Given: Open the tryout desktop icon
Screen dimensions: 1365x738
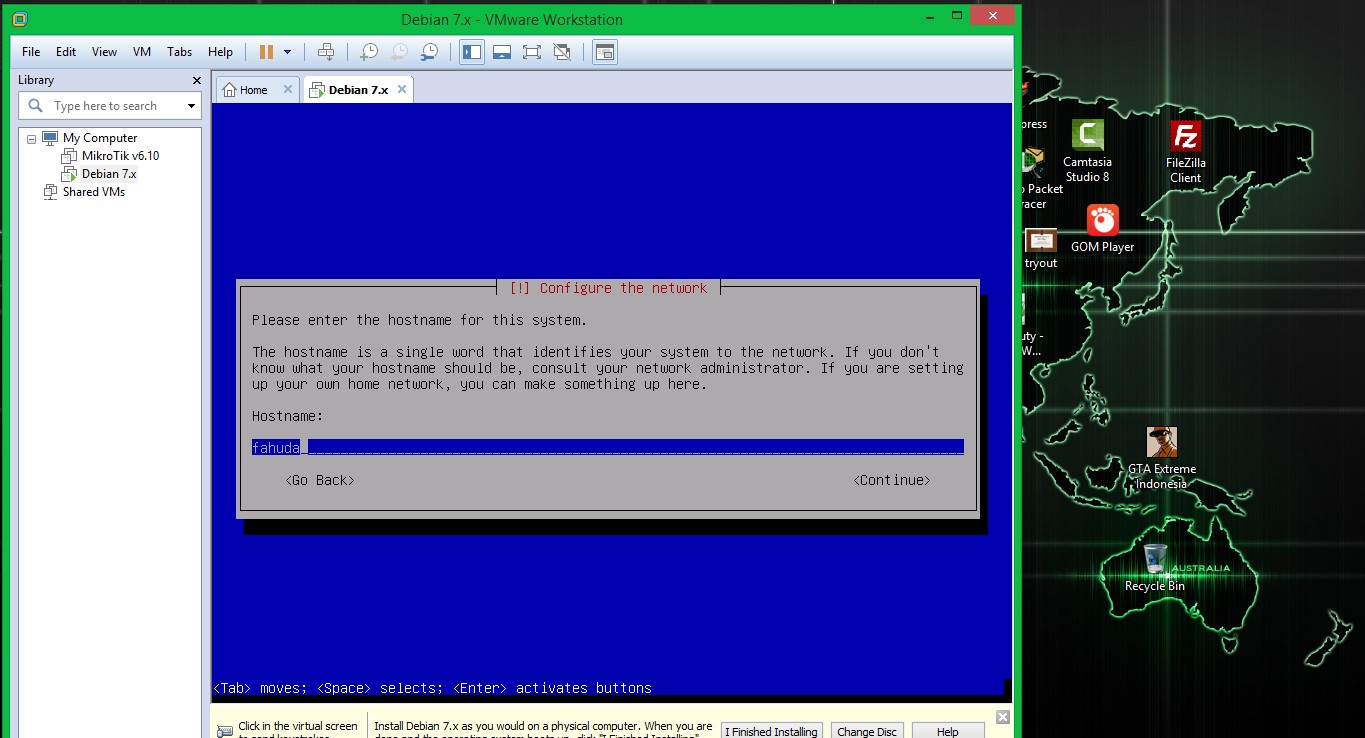Looking at the screenshot, I should click(x=1041, y=249).
